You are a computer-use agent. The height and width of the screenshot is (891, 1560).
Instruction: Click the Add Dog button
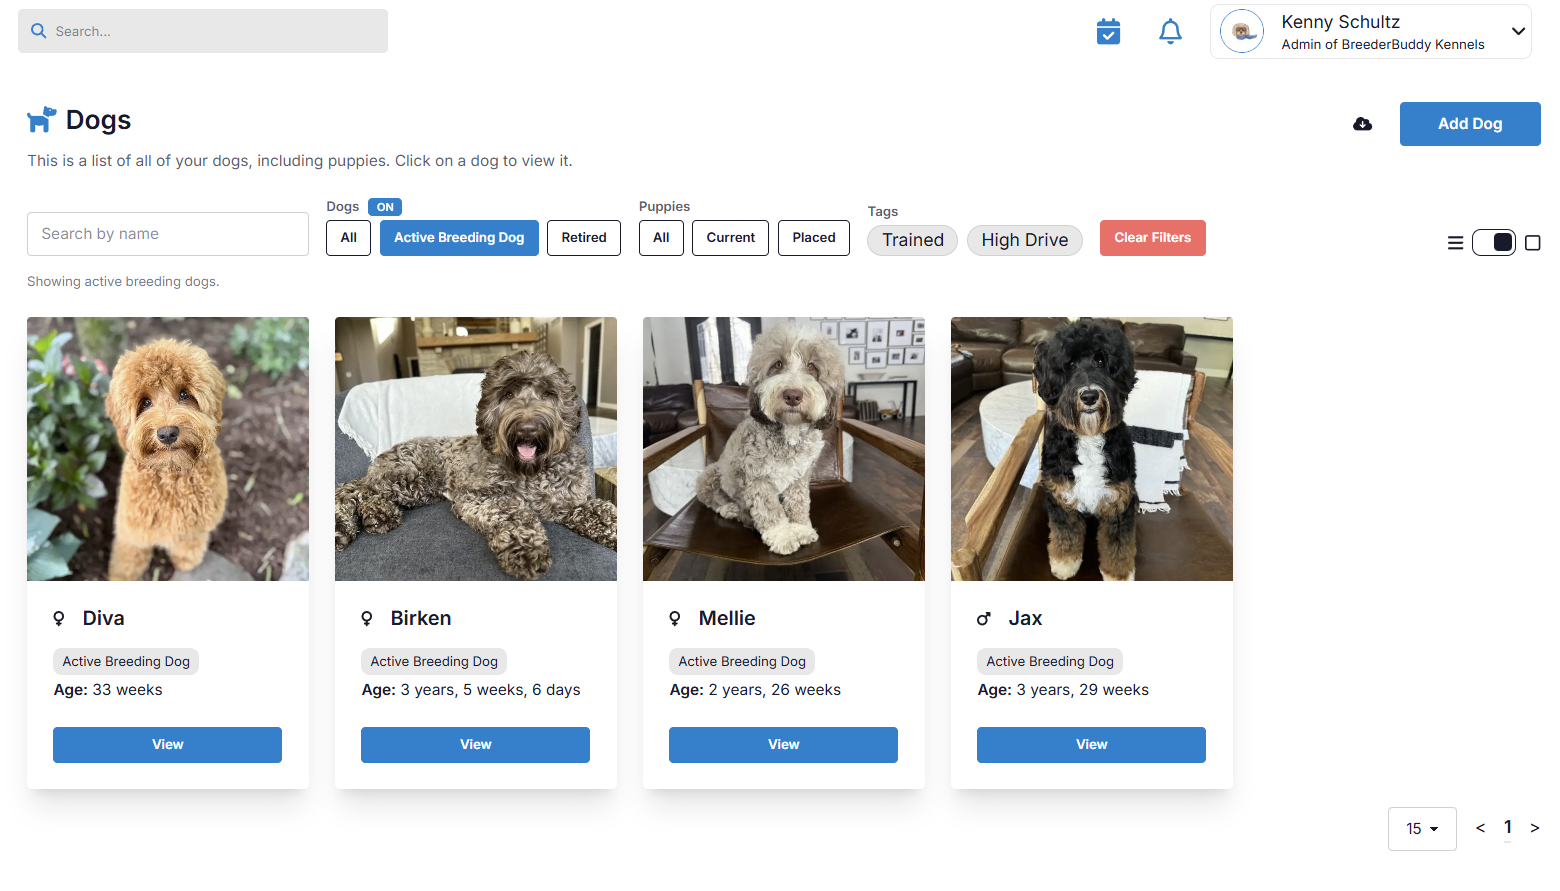(x=1470, y=124)
